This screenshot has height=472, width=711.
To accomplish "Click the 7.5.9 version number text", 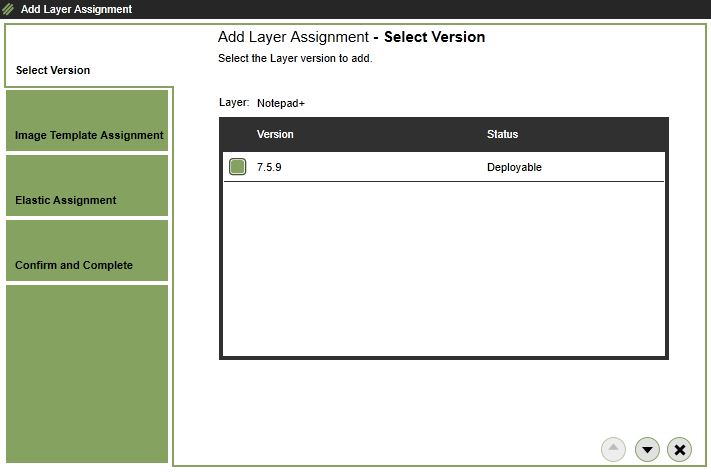I will click(x=269, y=167).
